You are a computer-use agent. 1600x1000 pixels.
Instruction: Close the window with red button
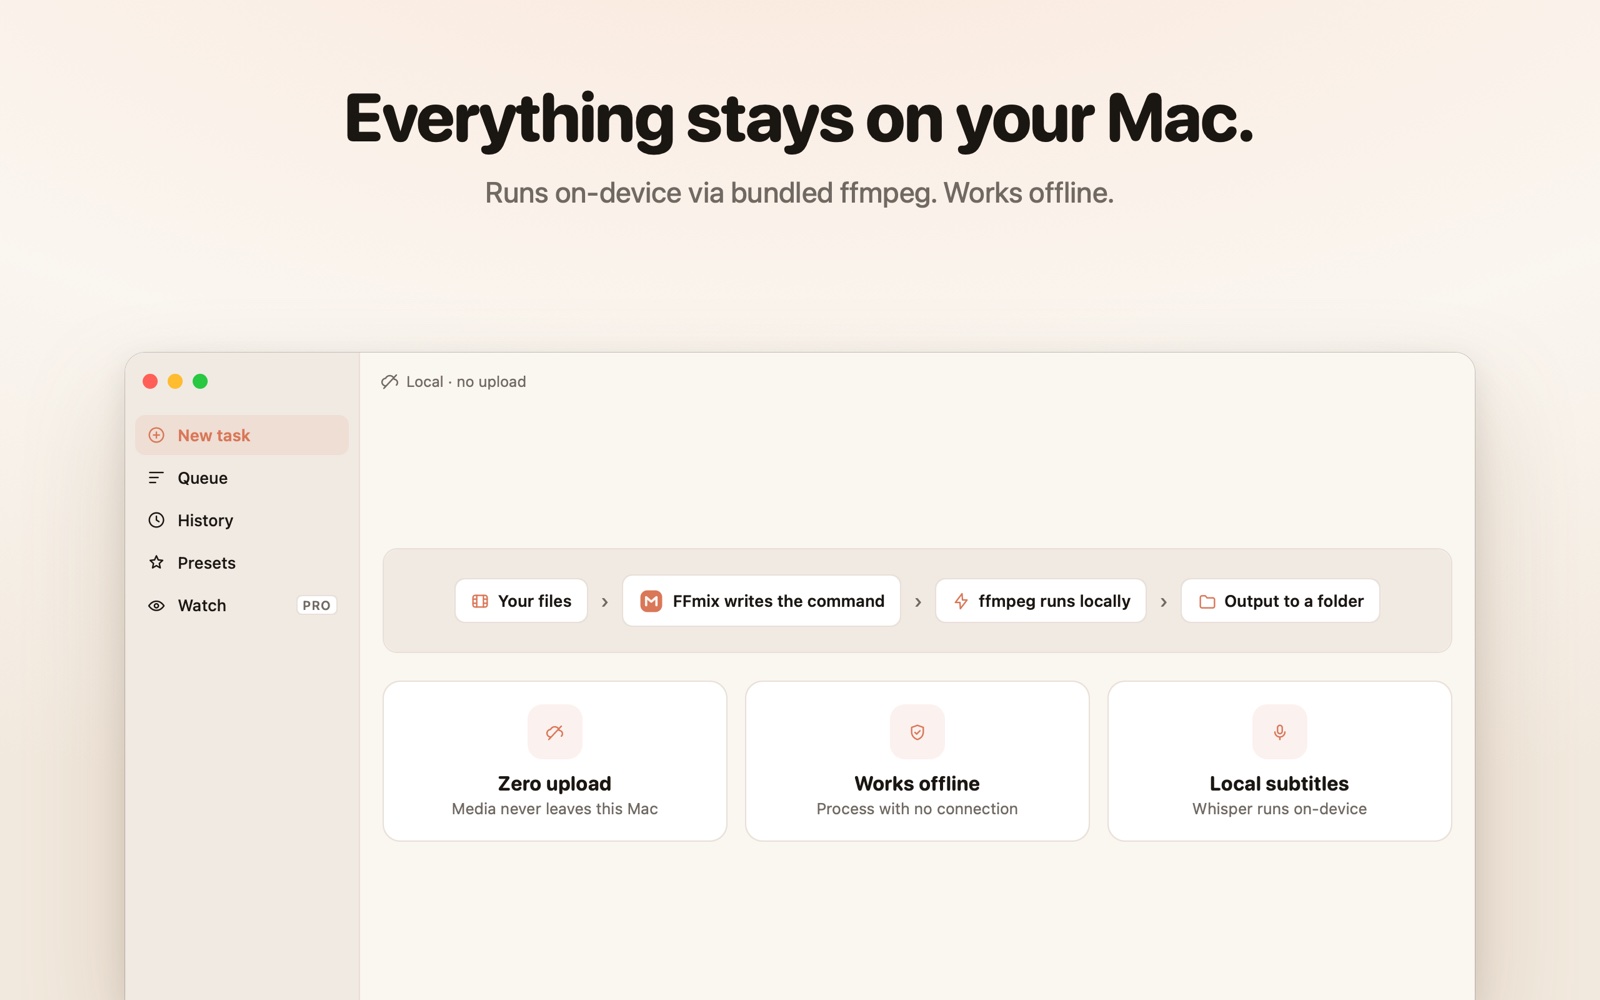point(150,381)
